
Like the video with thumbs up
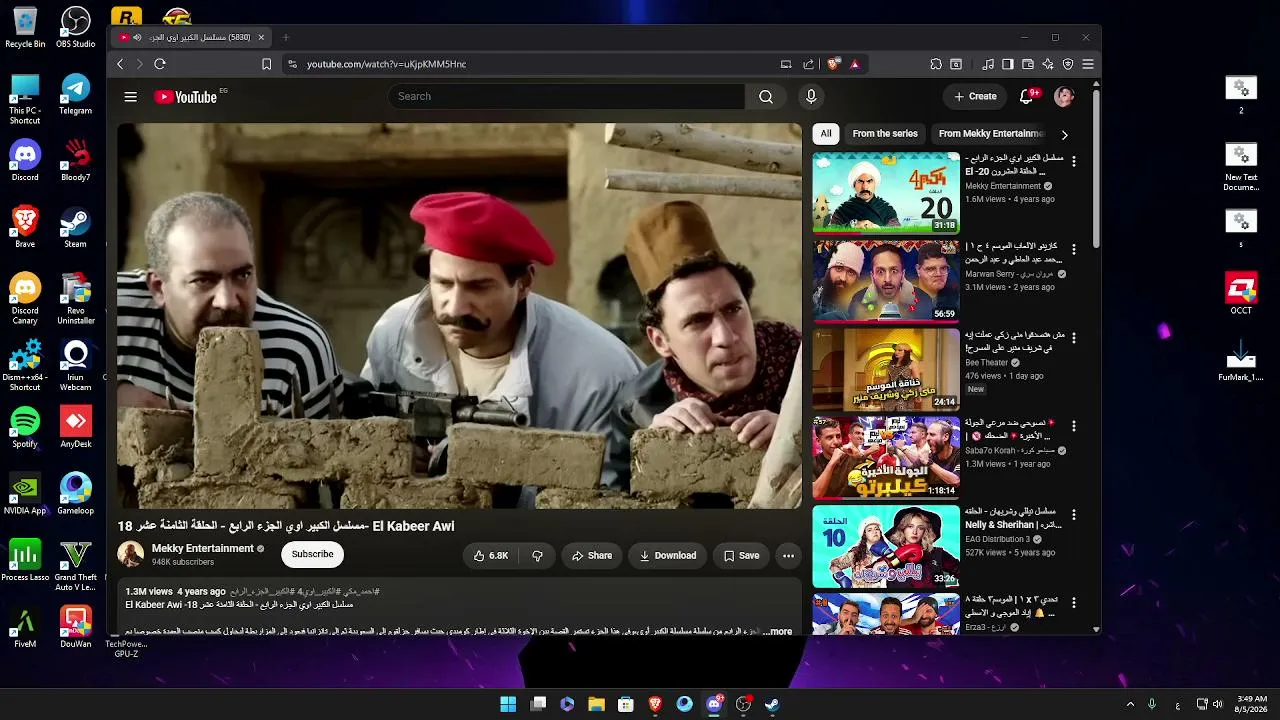(490, 556)
